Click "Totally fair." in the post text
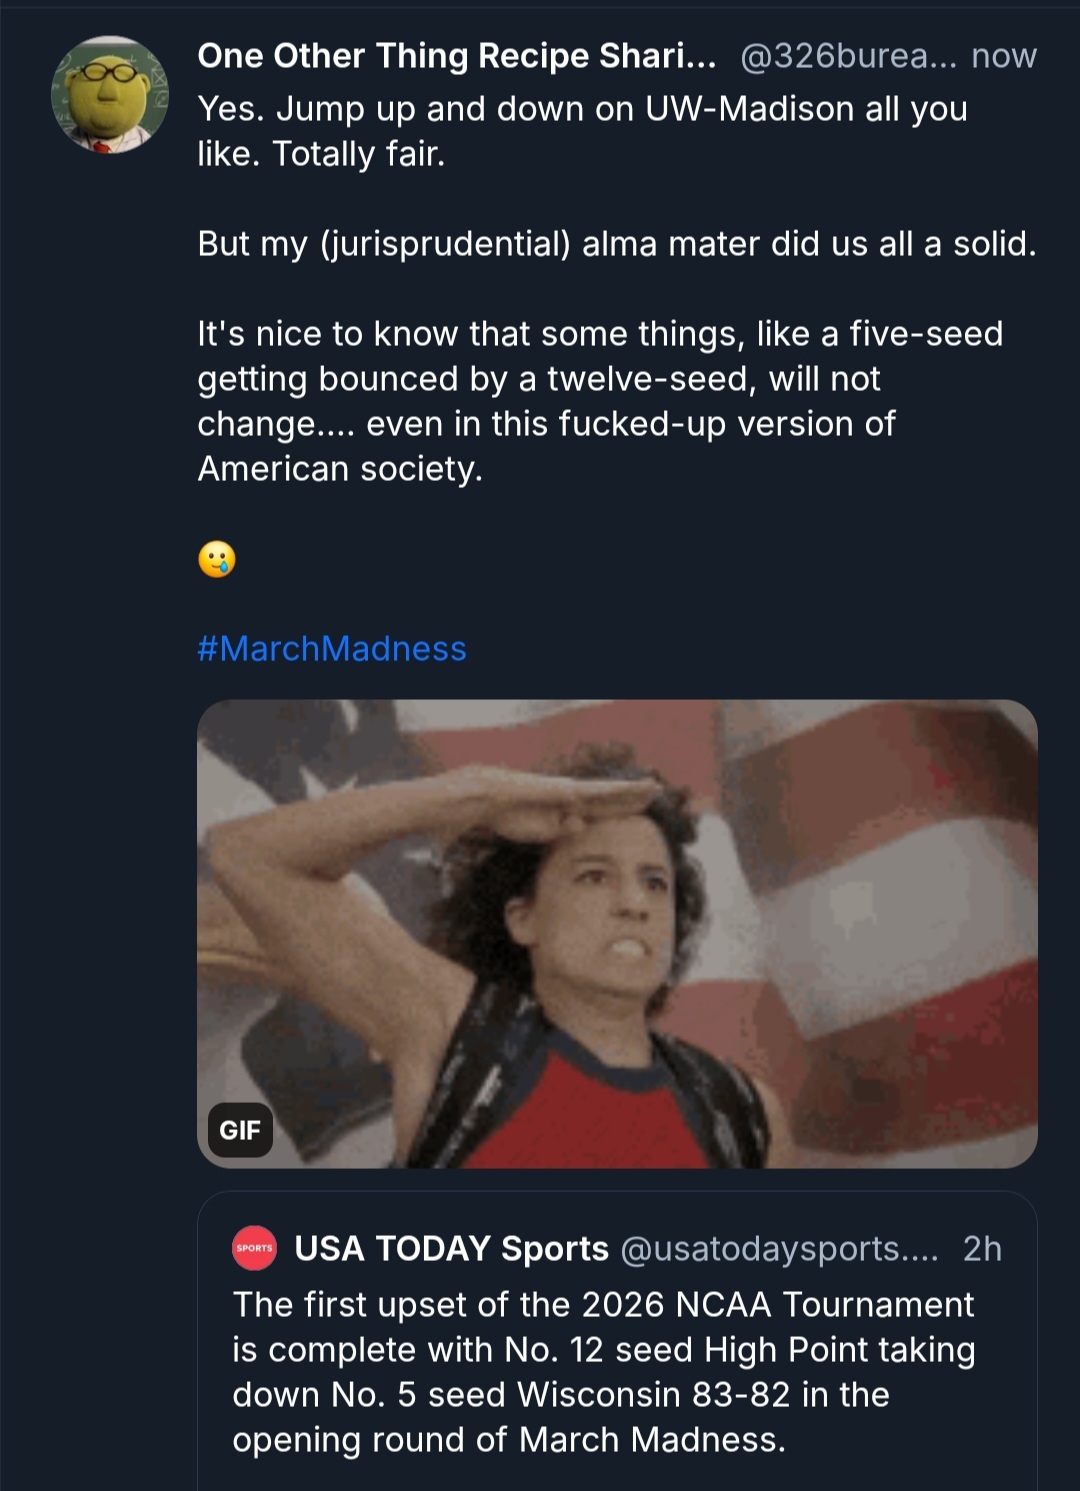 359,154
